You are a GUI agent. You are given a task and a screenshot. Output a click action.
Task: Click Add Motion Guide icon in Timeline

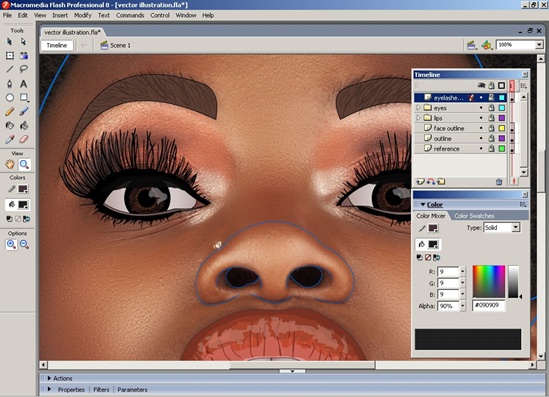click(x=431, y=181)
